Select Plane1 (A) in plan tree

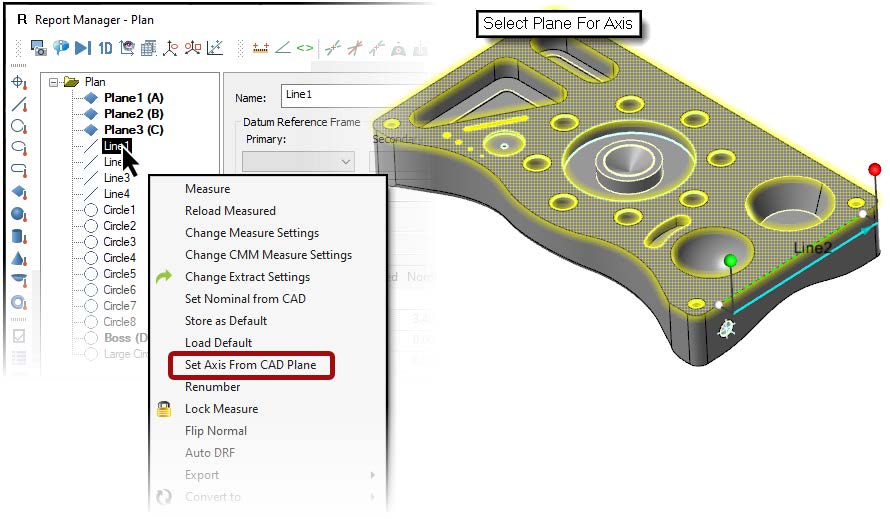[133, 98]
